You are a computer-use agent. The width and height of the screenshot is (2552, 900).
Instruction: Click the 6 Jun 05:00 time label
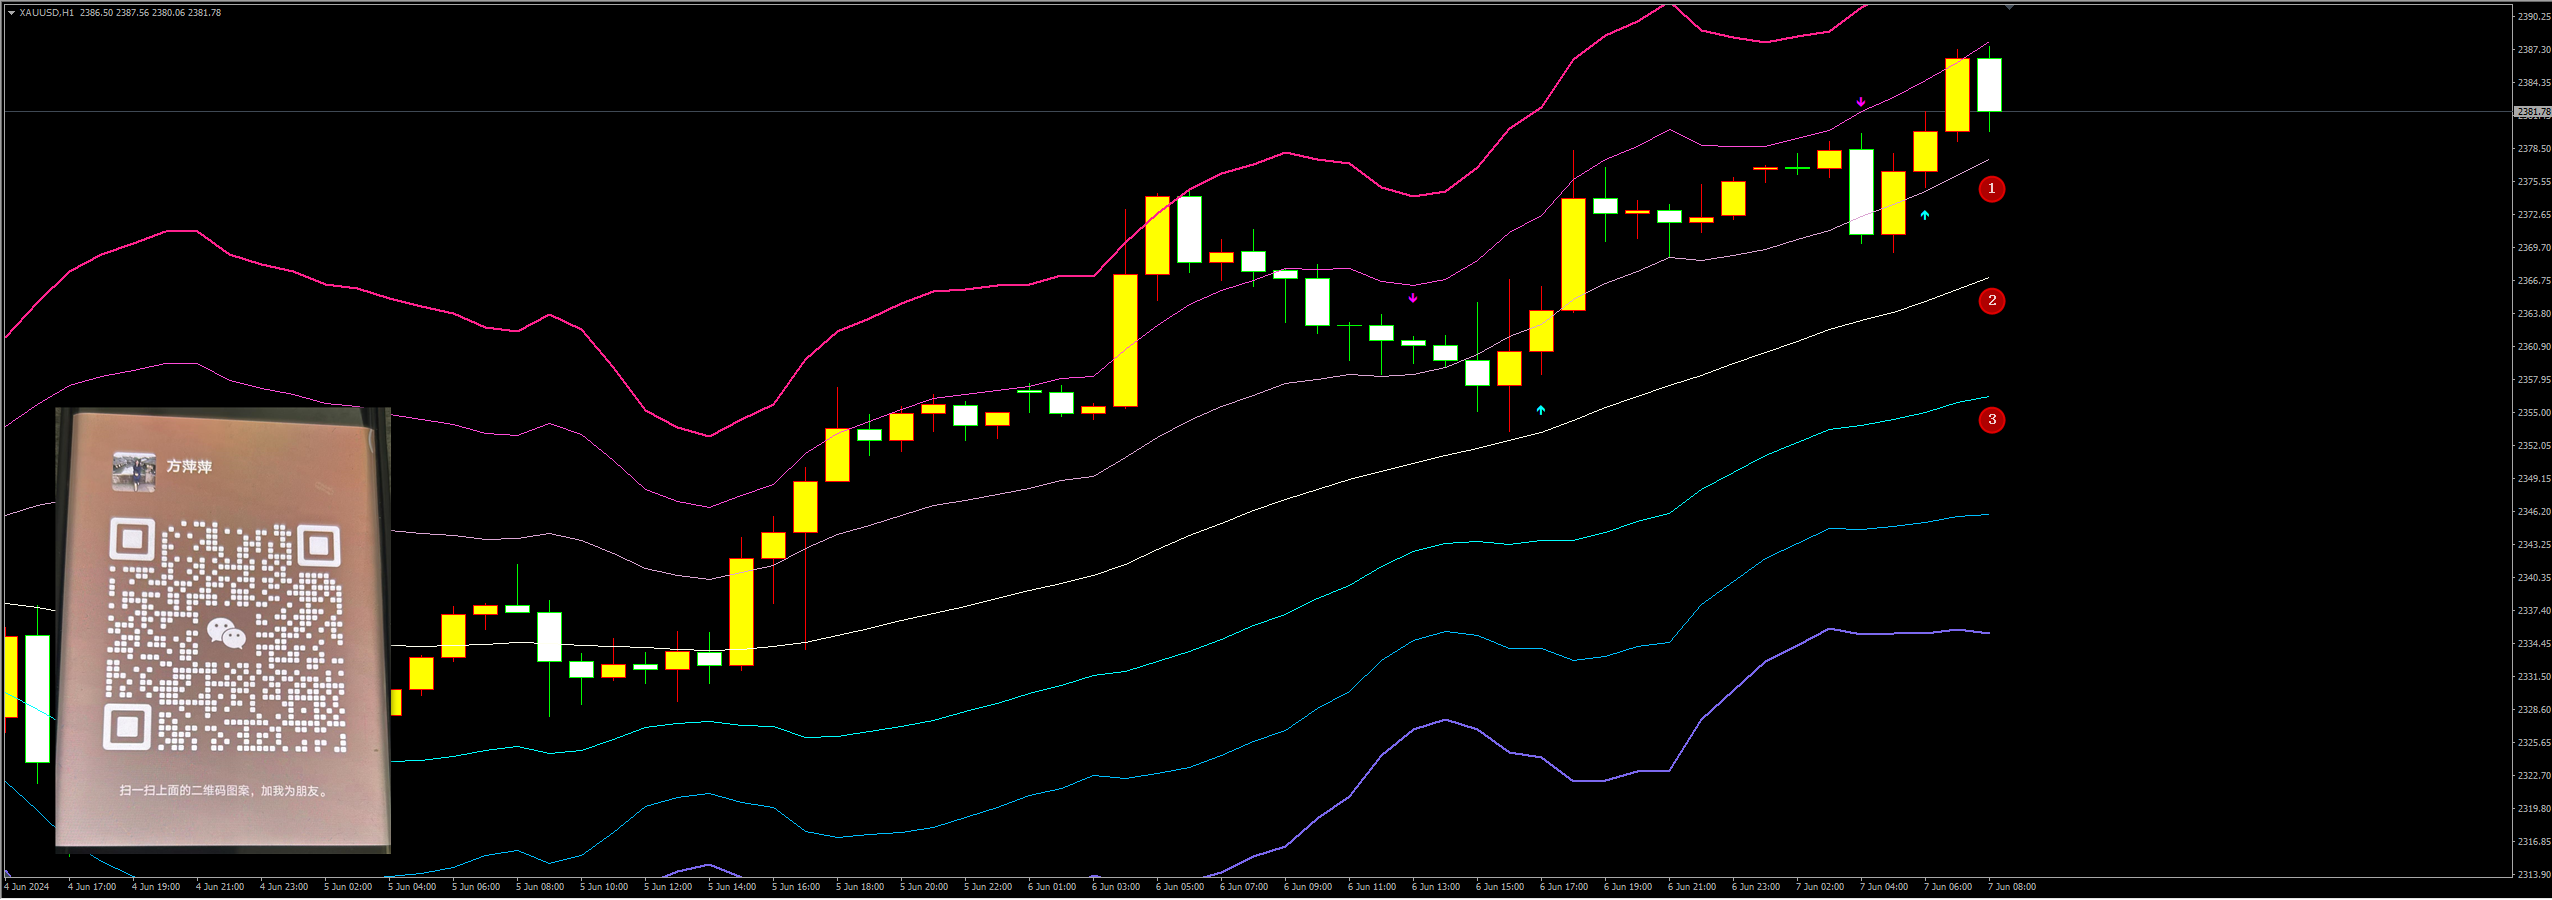[x=1180, y=887]
